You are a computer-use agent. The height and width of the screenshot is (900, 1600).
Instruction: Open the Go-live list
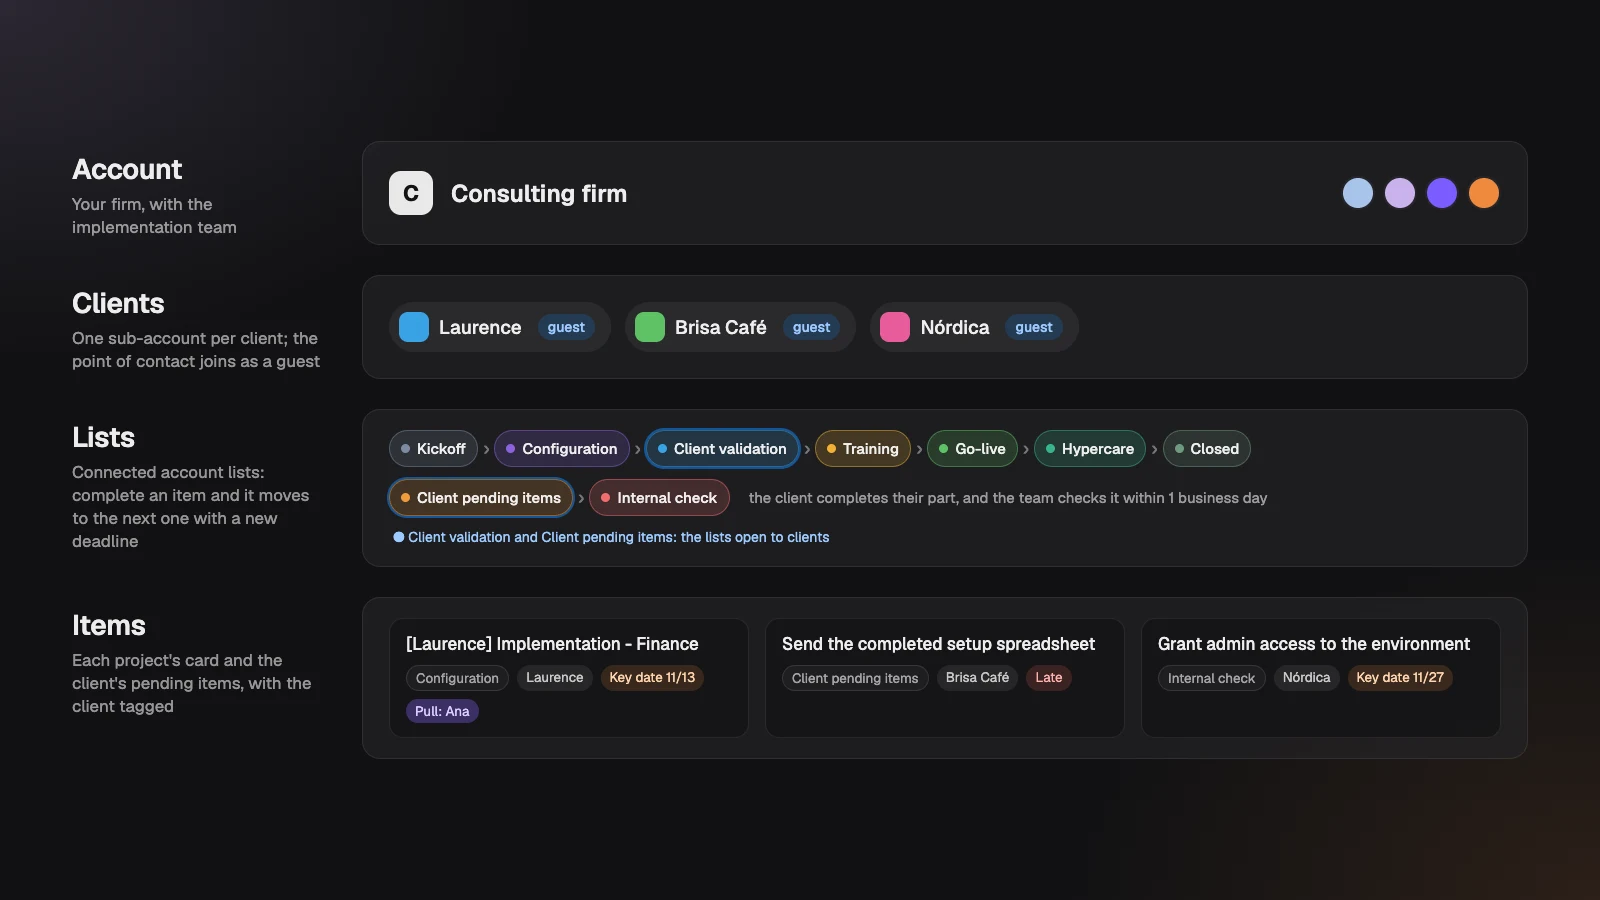[x=972, y=449]
